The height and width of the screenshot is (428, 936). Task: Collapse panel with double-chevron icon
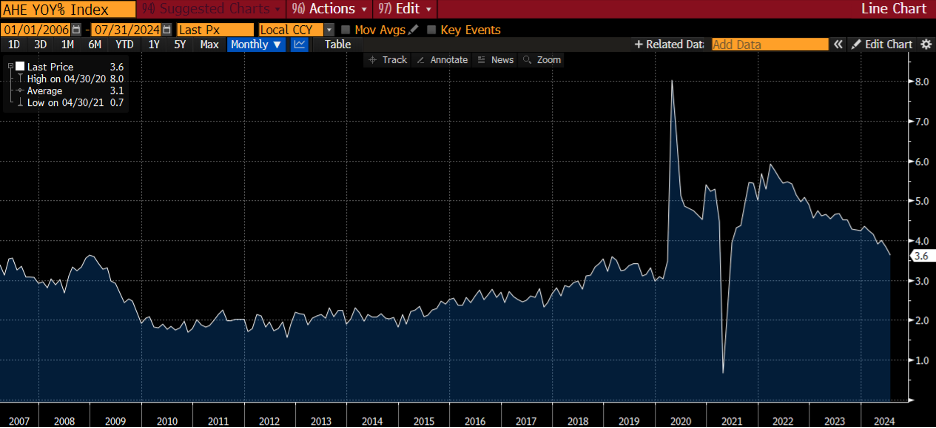pos(840,45)
